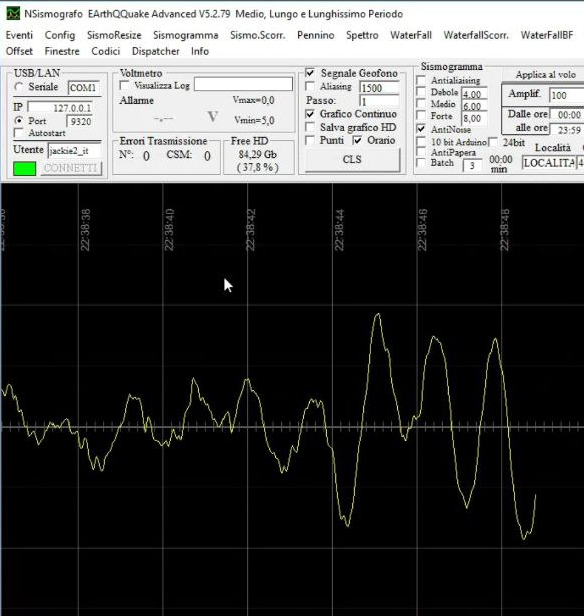Click the Free HD value 84,29 Gb
Viewport: 584px width, 616px height.
click(x=258, y=155)
